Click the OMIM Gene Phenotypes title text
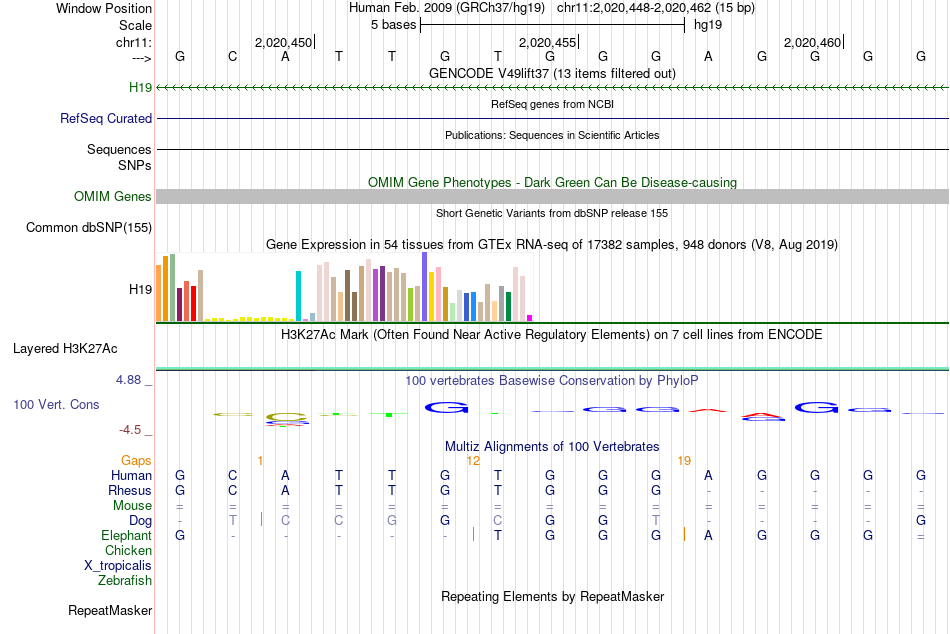 tap(552, 182)
